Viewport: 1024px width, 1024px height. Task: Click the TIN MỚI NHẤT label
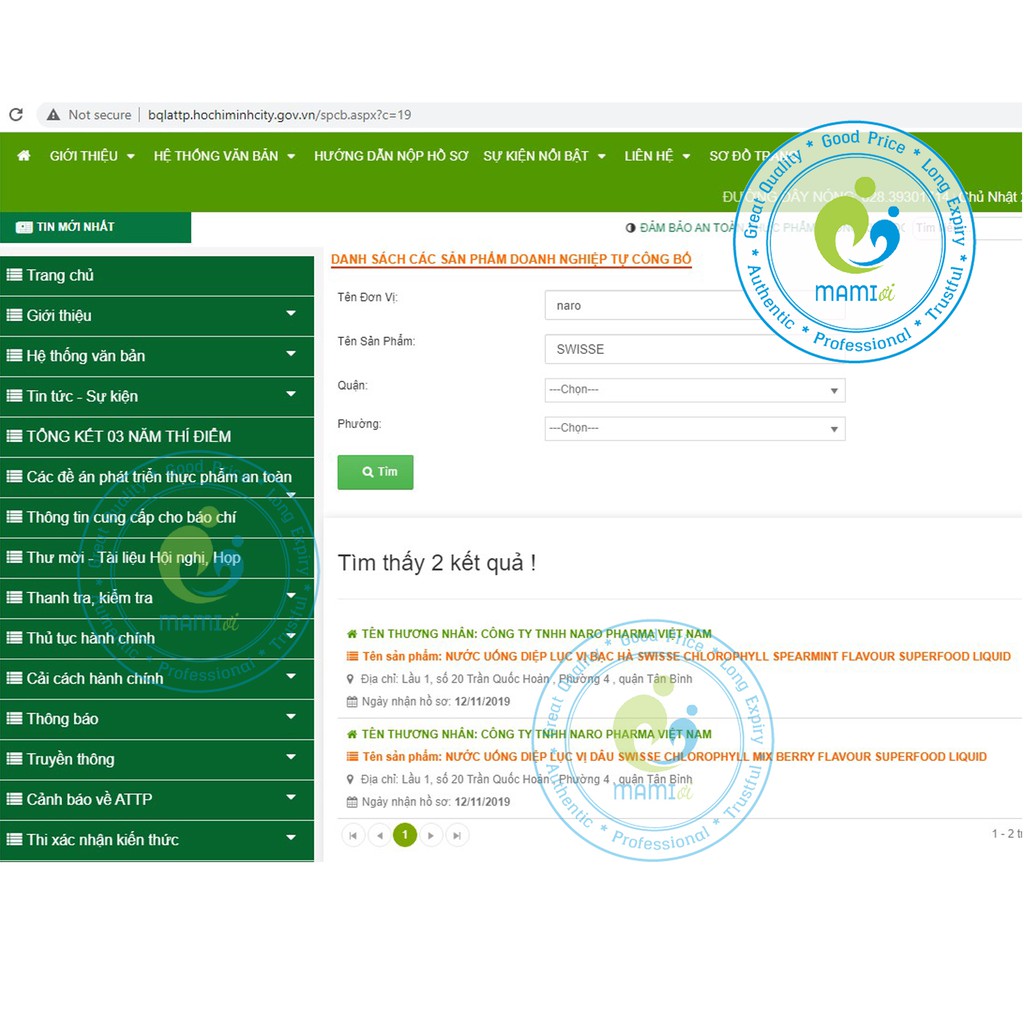76,227
